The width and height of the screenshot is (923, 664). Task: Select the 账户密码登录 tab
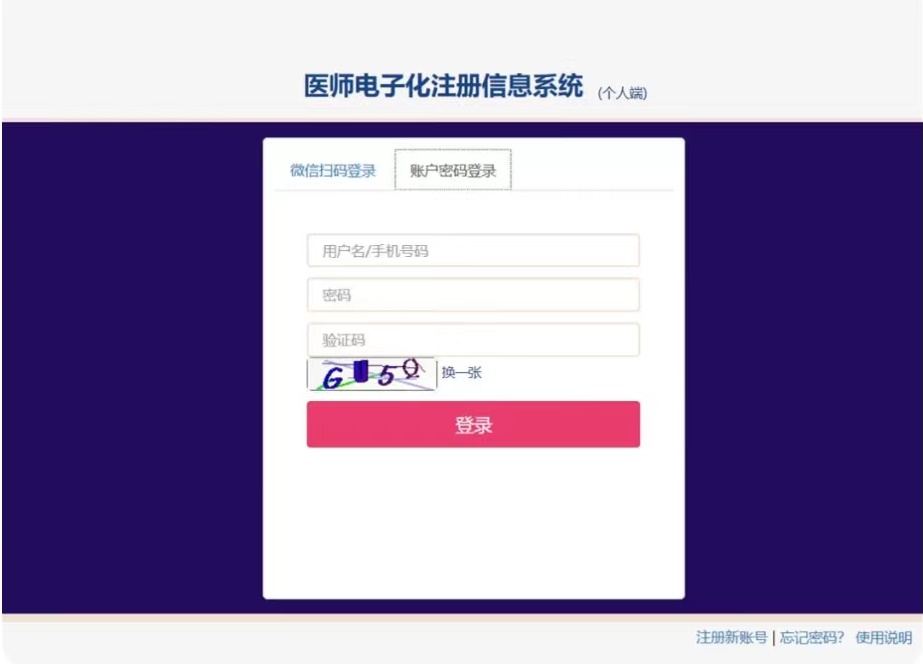pos(453,170)
